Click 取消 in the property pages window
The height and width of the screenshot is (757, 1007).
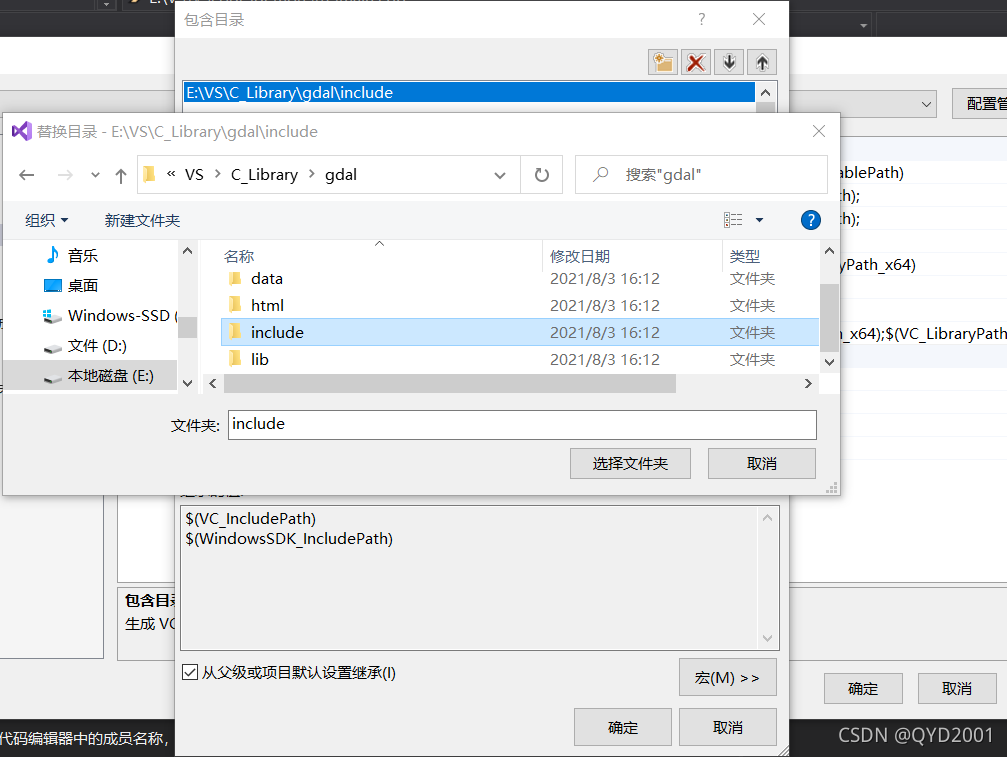click(957, 689)
